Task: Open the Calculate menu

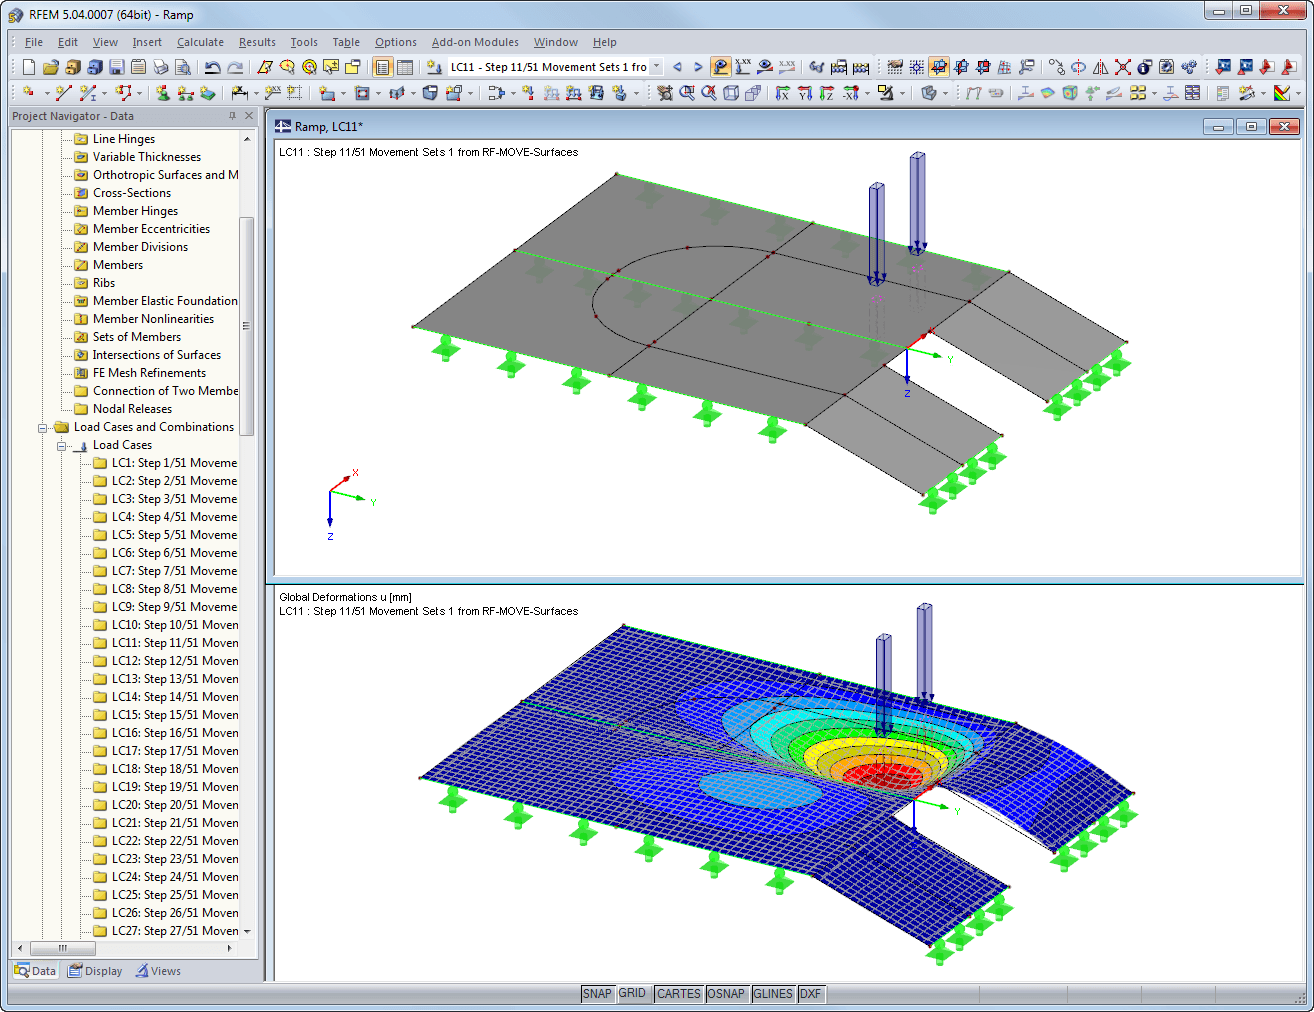Action: (200, 42)
